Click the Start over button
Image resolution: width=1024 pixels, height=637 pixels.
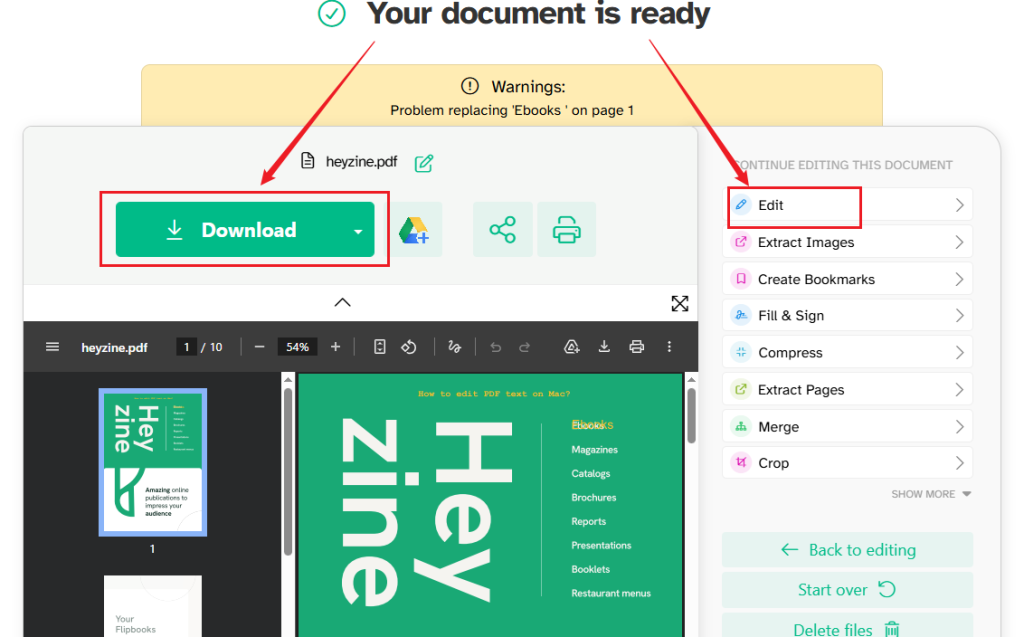848,590
